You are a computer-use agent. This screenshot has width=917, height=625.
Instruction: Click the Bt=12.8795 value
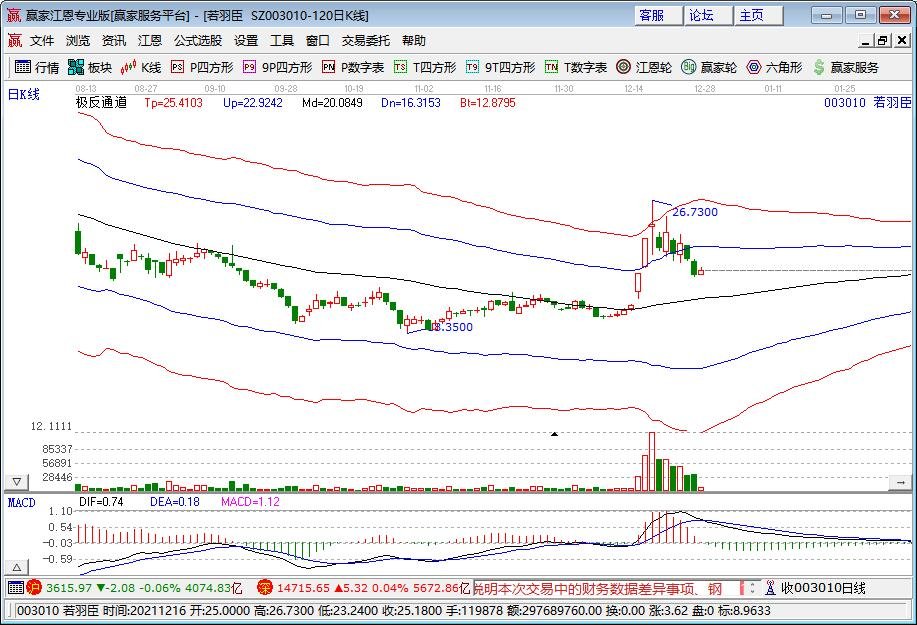pos(488,103)
